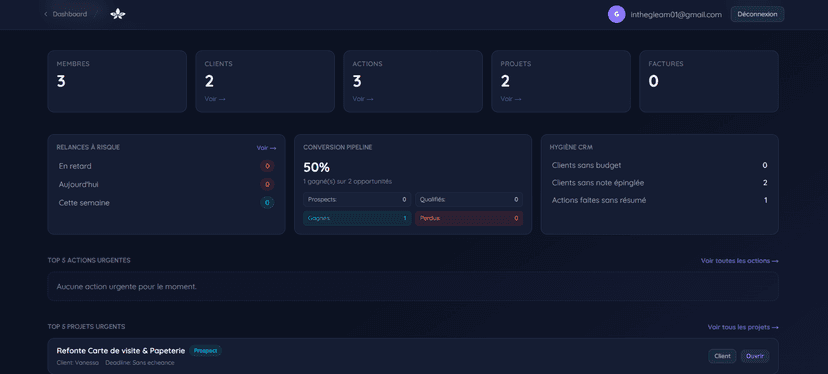Click the Top 5 Projets Urgents heading
Screen dimensions: 828x374
point(86,327)
